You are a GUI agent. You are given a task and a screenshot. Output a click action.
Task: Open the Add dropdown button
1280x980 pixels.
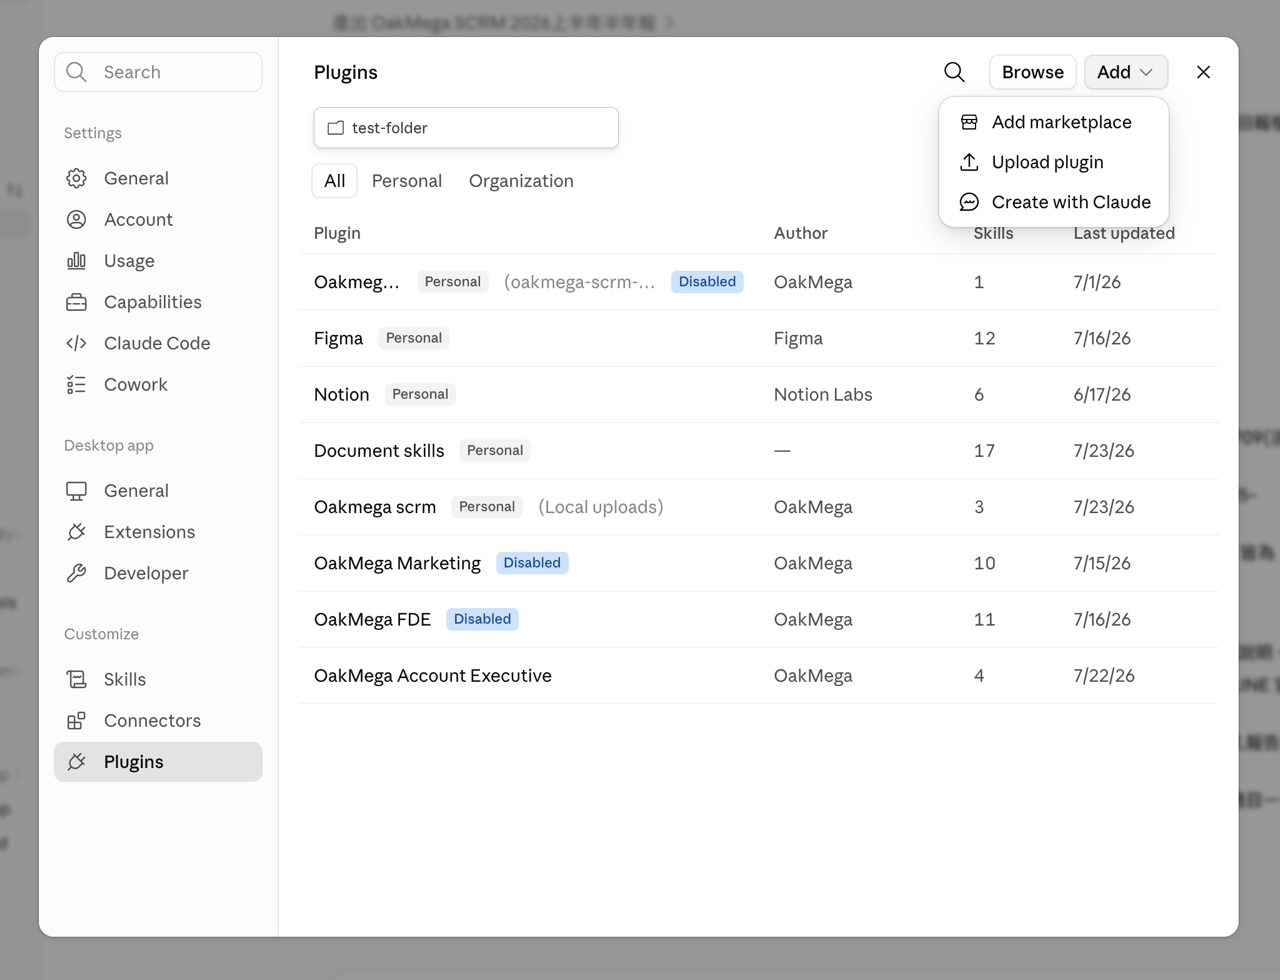pyautogui.click(x=1126, y=72)
